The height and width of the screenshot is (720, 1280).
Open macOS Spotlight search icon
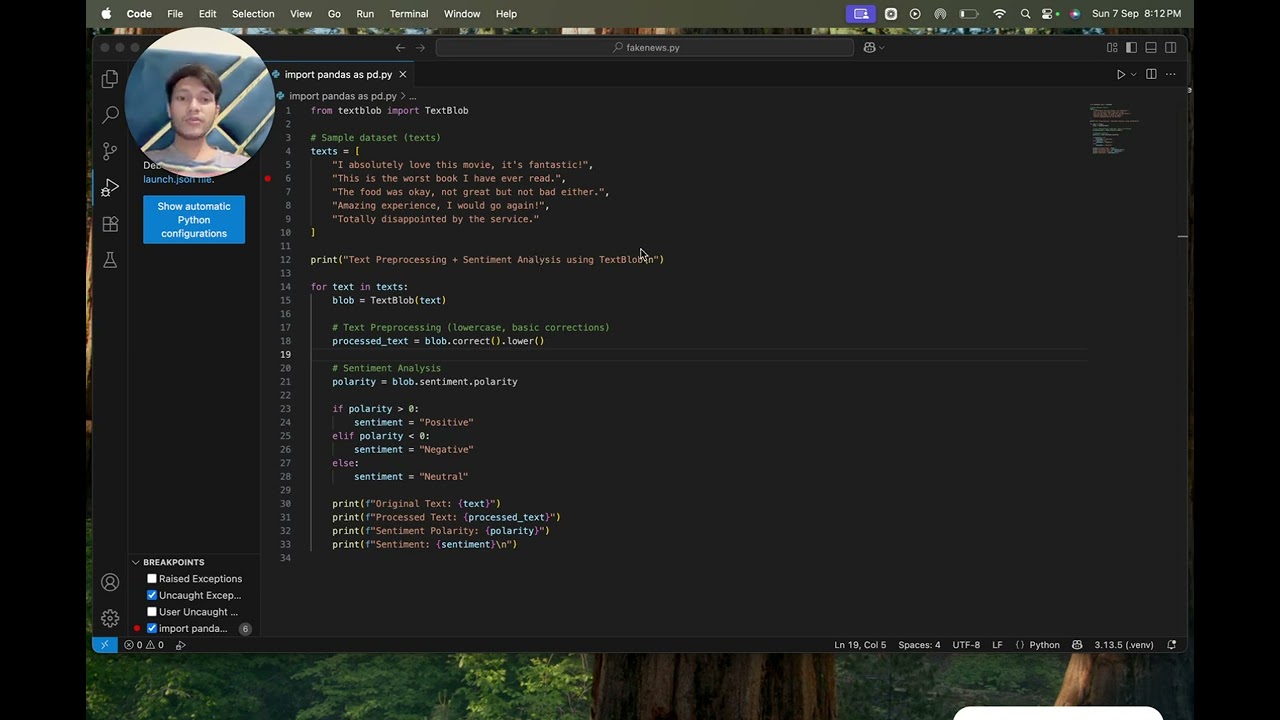pos(1025,14)
